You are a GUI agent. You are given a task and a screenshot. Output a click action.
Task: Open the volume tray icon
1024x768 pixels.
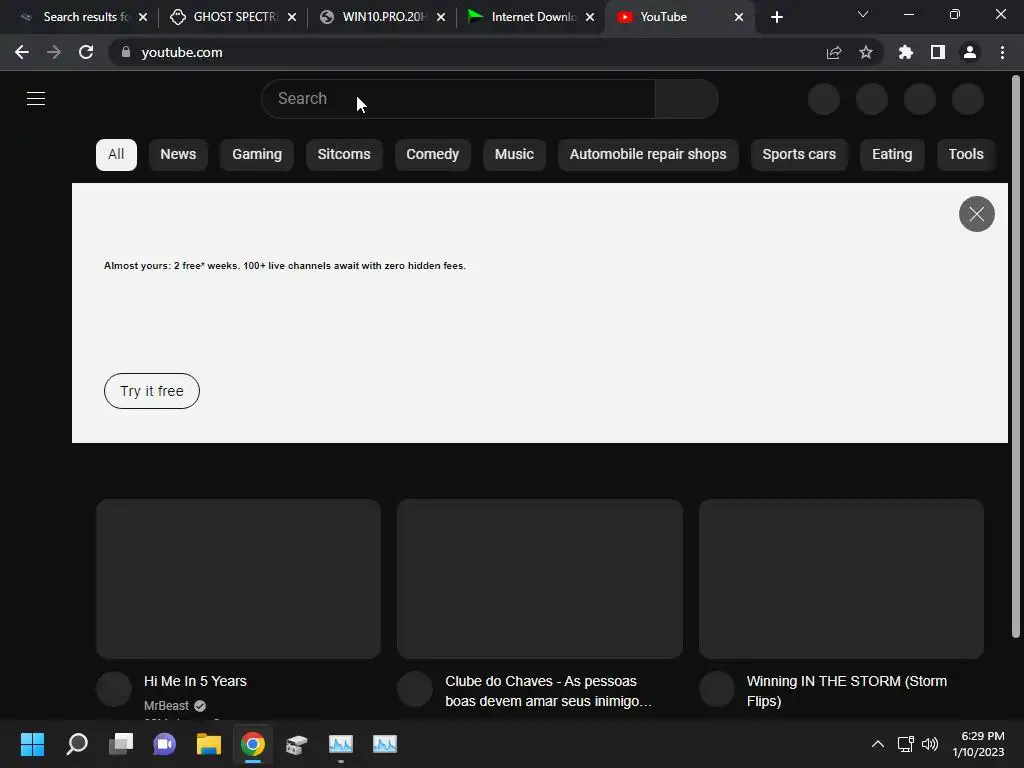tap(929, 744)
